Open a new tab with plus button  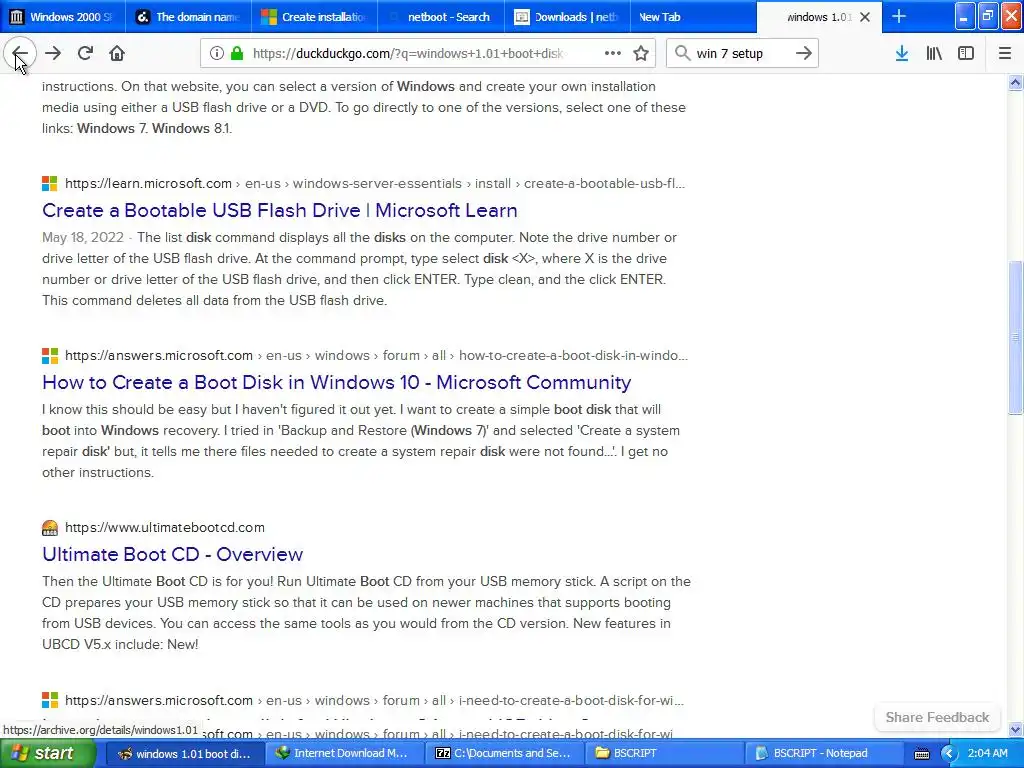tap(899, 17)
